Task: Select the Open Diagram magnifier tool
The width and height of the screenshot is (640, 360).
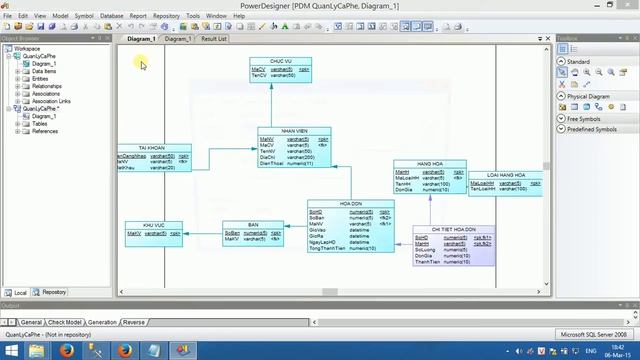Action: (x=611, y=72)
